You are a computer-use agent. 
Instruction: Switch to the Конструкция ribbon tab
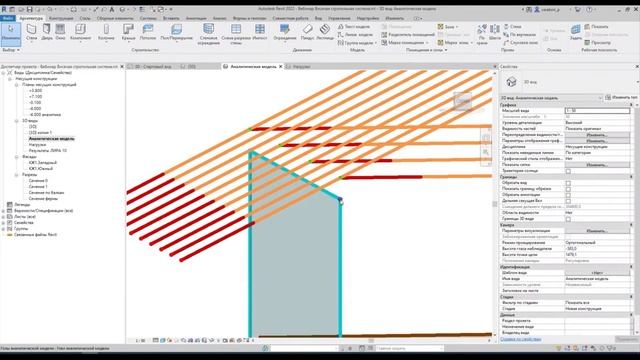61,18
